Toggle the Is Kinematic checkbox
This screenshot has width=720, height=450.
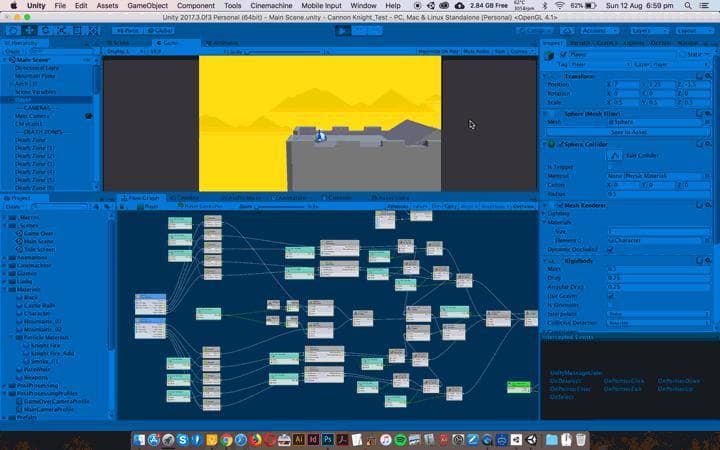610,305
